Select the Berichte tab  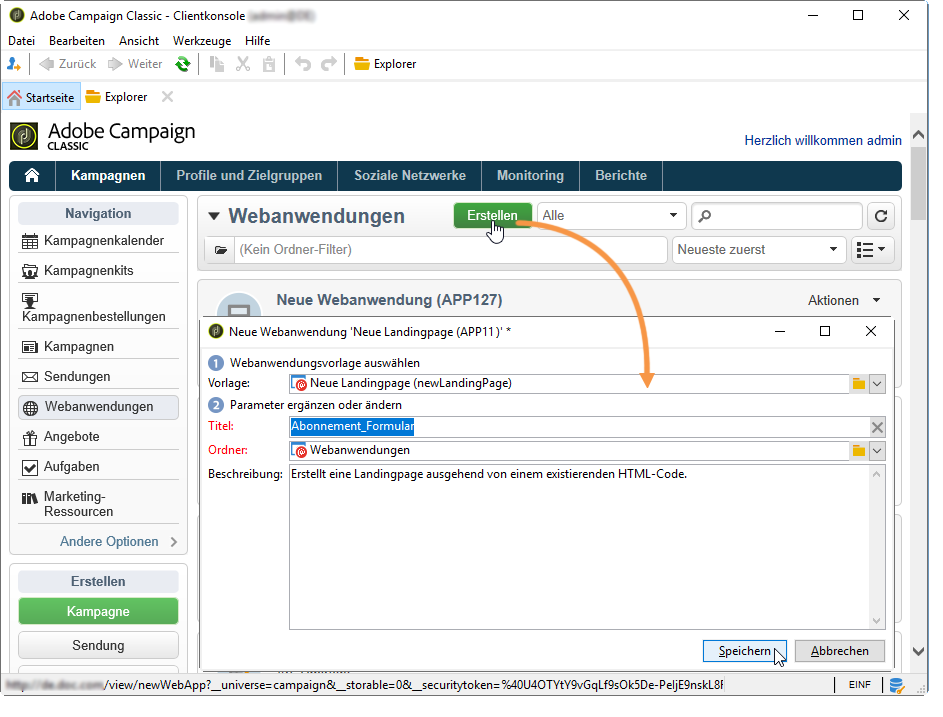(x=621, y=176)
